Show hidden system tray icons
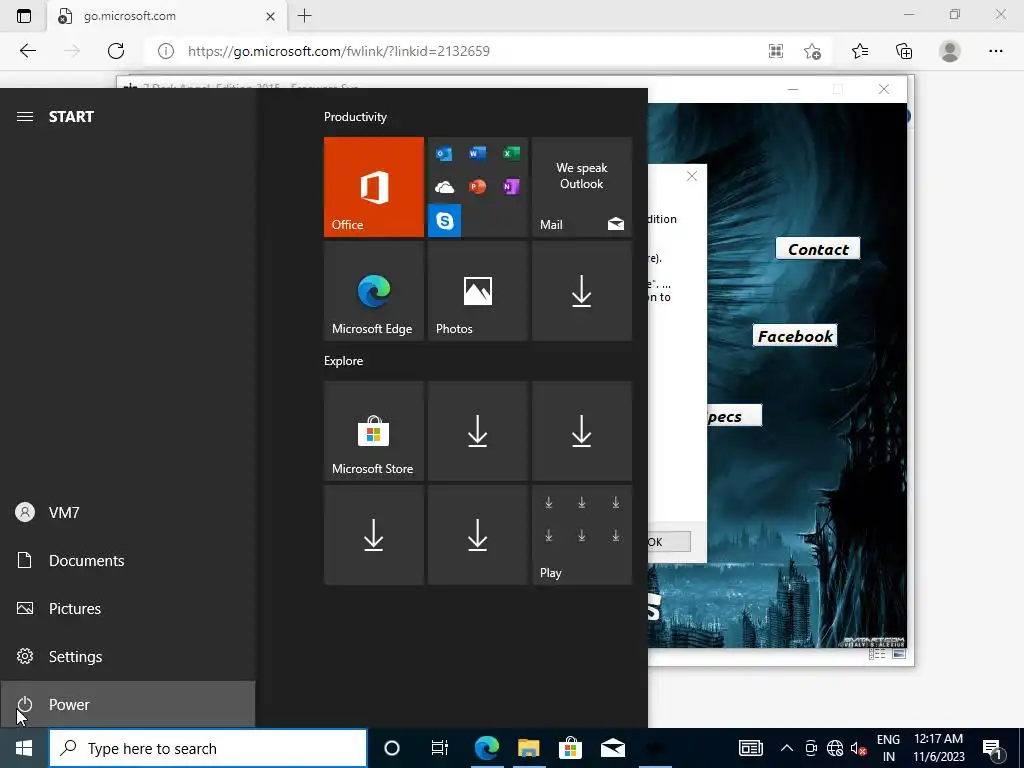Screen dimensions: 1024x768 (x=787, y=748)
